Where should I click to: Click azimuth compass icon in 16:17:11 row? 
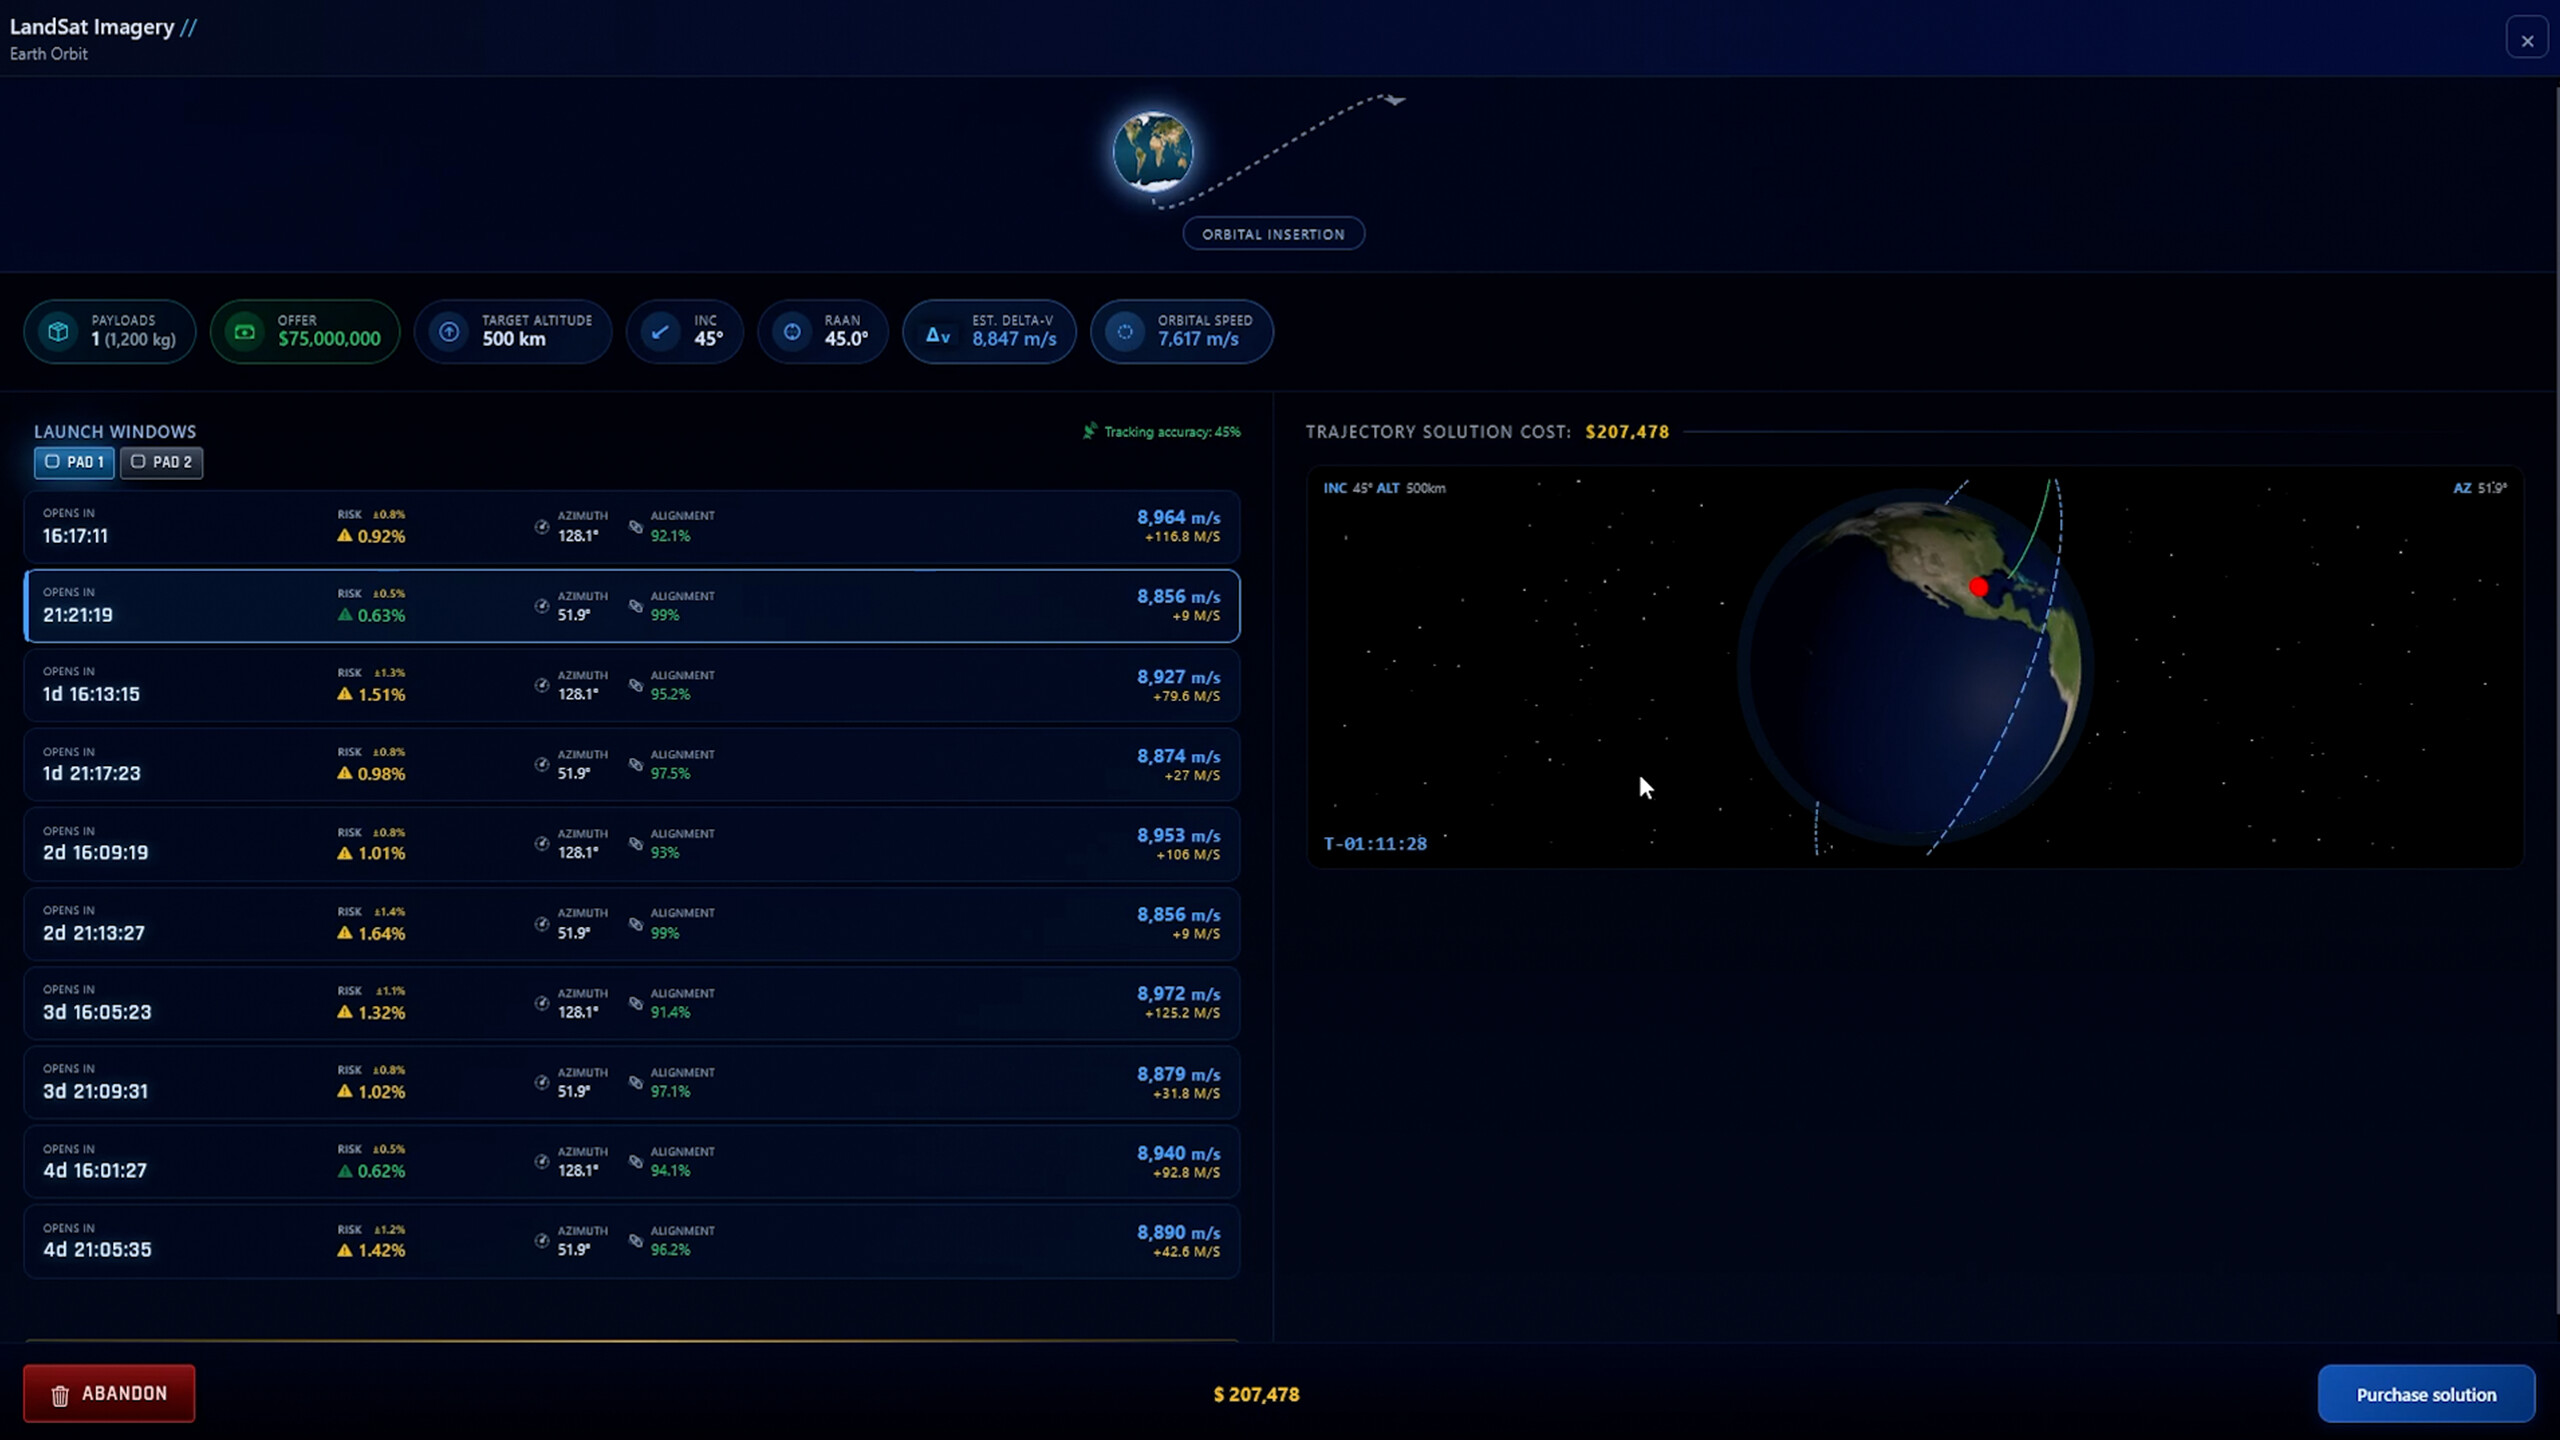[542, 526]
